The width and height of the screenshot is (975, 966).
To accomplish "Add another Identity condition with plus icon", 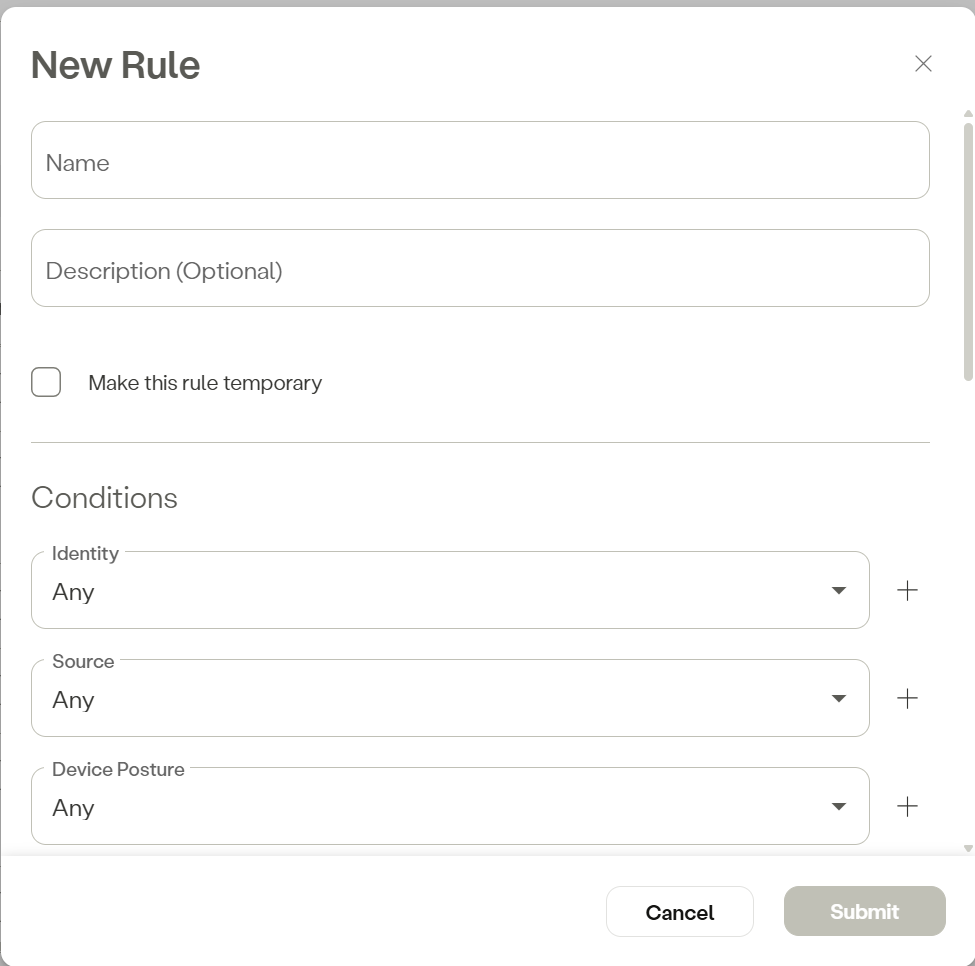I will pos(907,591).
